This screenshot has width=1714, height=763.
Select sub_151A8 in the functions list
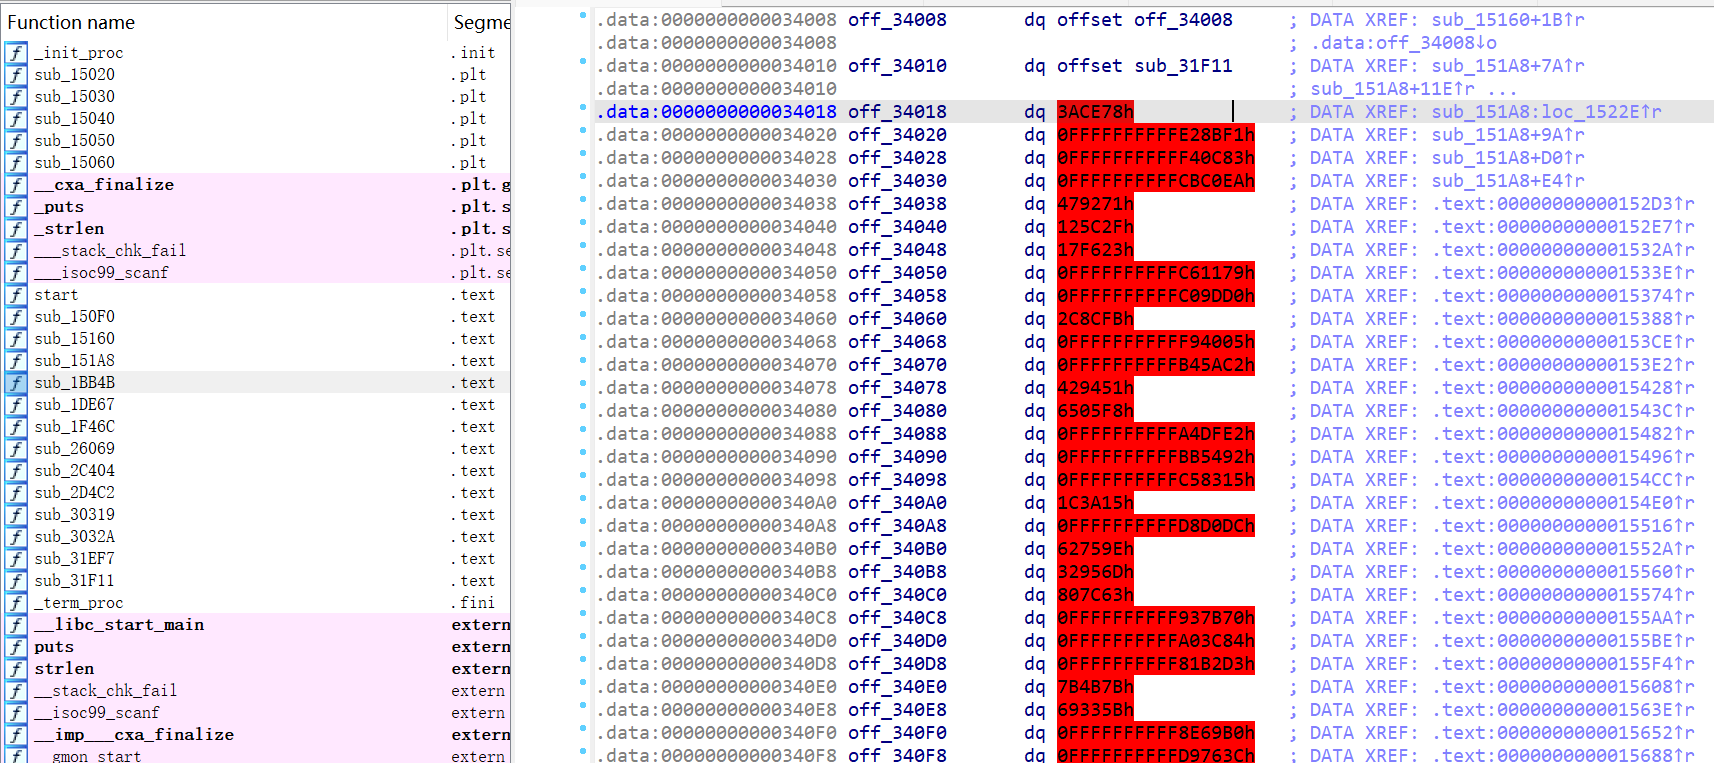(x=75, y=361)
